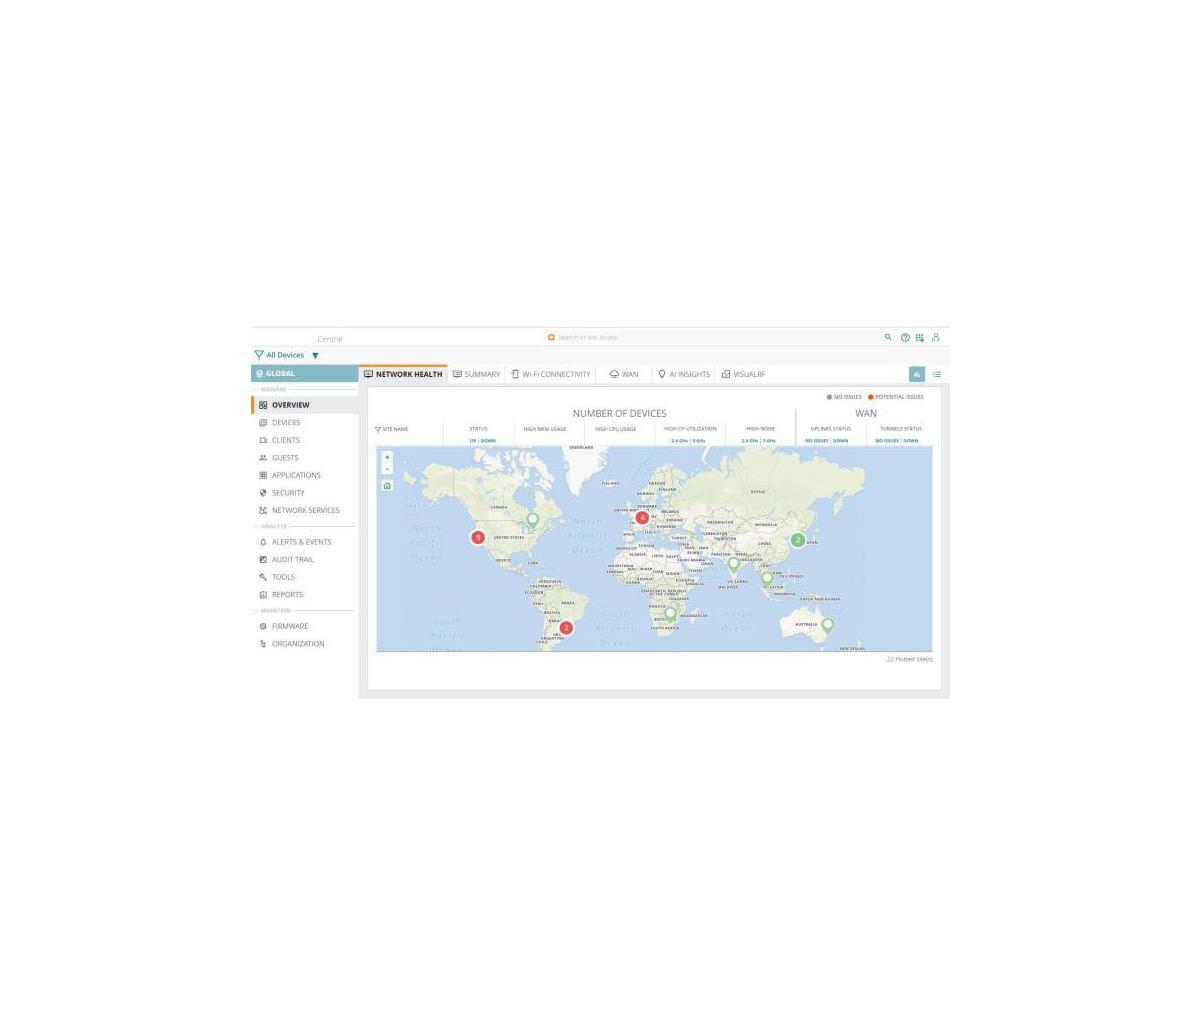1200x1024 pixels.
Task: Open the help question mark icon
Action: click(x=905, y=338)
